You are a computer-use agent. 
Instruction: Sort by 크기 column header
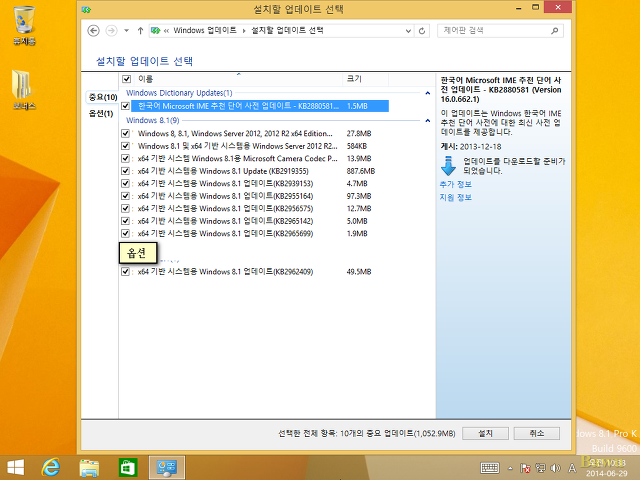point(354,79)
